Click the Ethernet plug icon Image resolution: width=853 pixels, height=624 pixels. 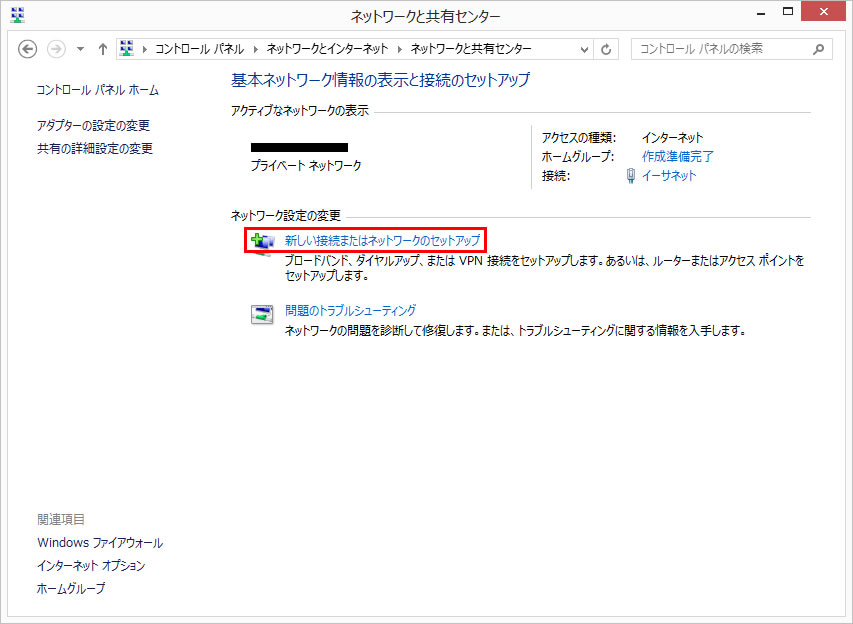(x=631, y=176)
